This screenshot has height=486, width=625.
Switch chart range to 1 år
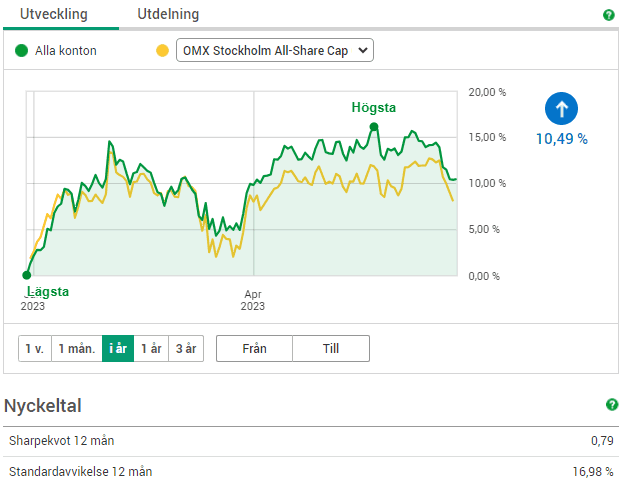(x=151, y=348)
